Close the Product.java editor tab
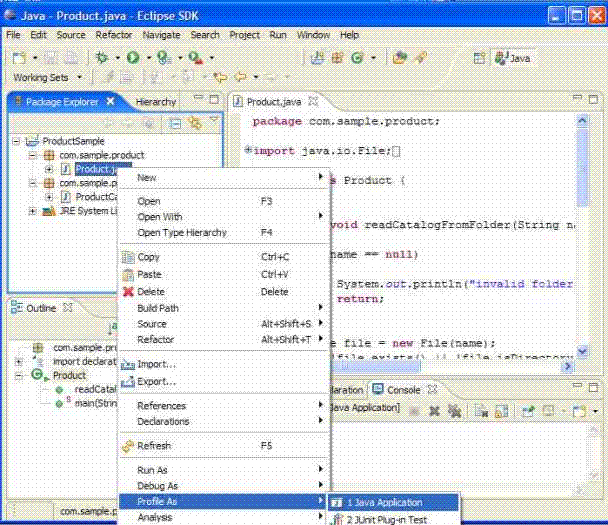This screenshot has height=525, width=608. pos(312,101)
